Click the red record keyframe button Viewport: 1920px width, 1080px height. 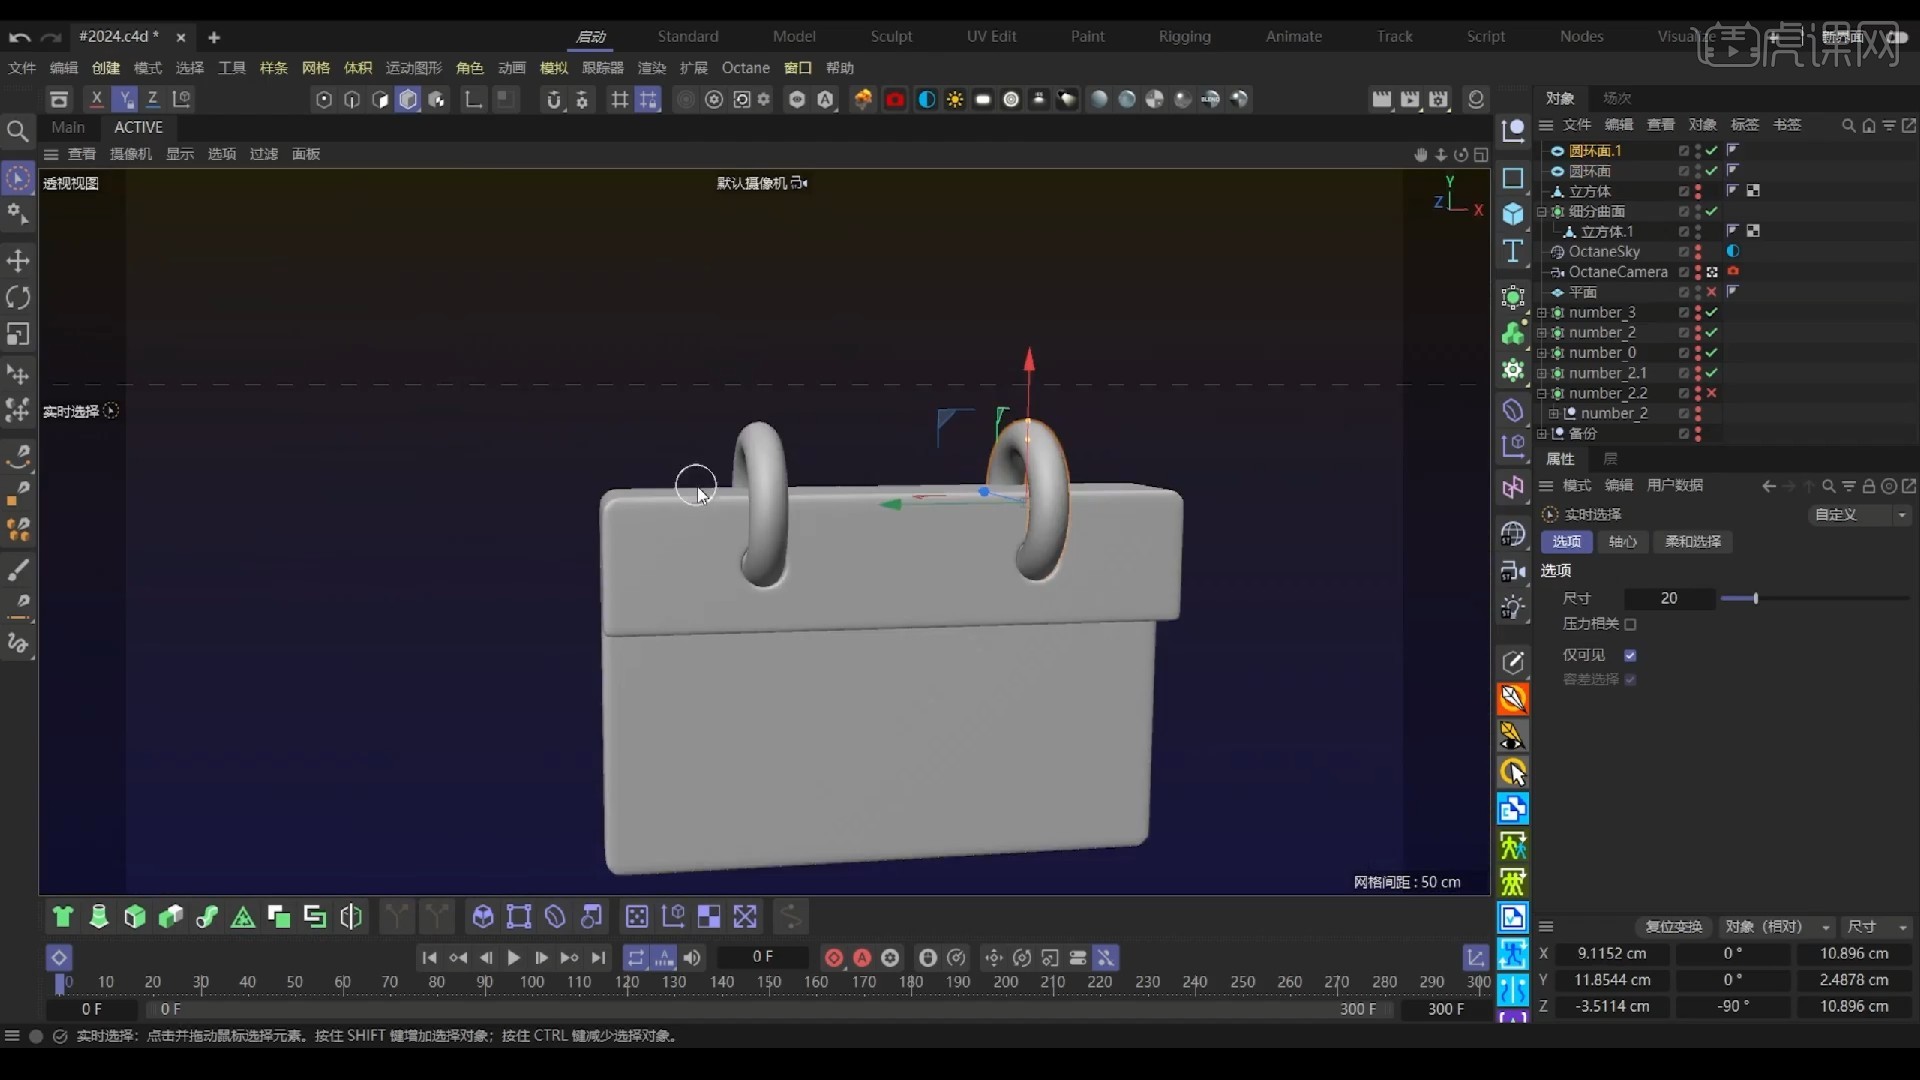(833, 958)
